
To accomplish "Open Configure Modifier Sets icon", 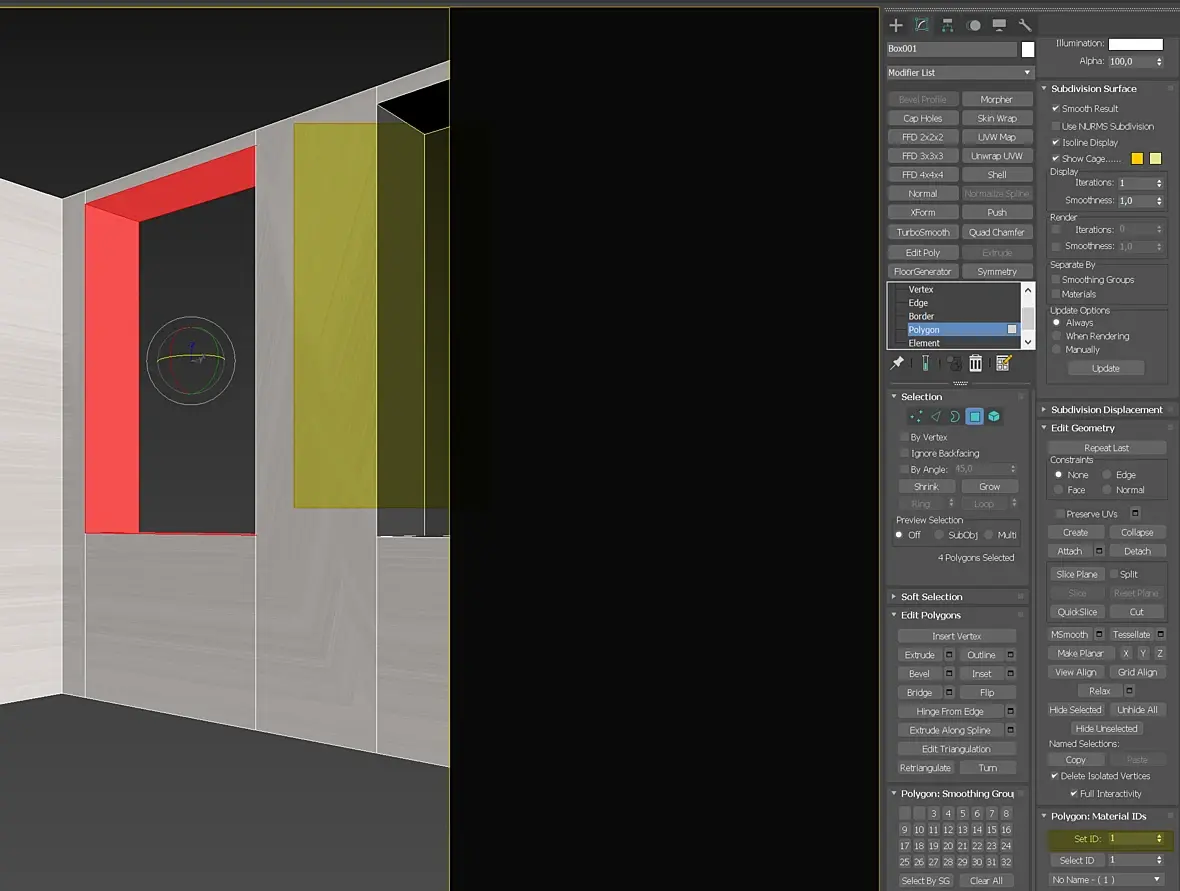I will [1003, 363].
